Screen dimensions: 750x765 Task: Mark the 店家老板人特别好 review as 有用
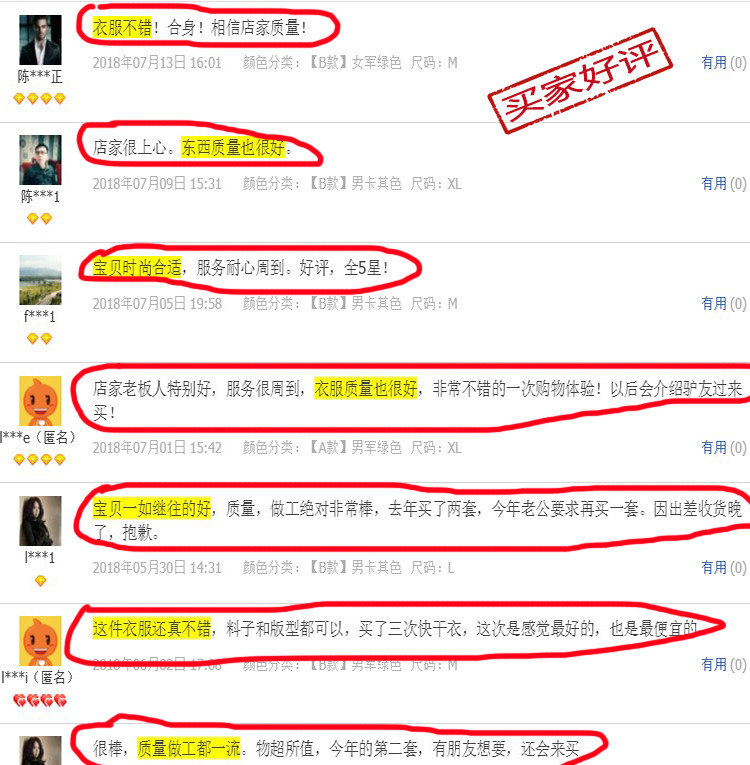pos(724,447)
